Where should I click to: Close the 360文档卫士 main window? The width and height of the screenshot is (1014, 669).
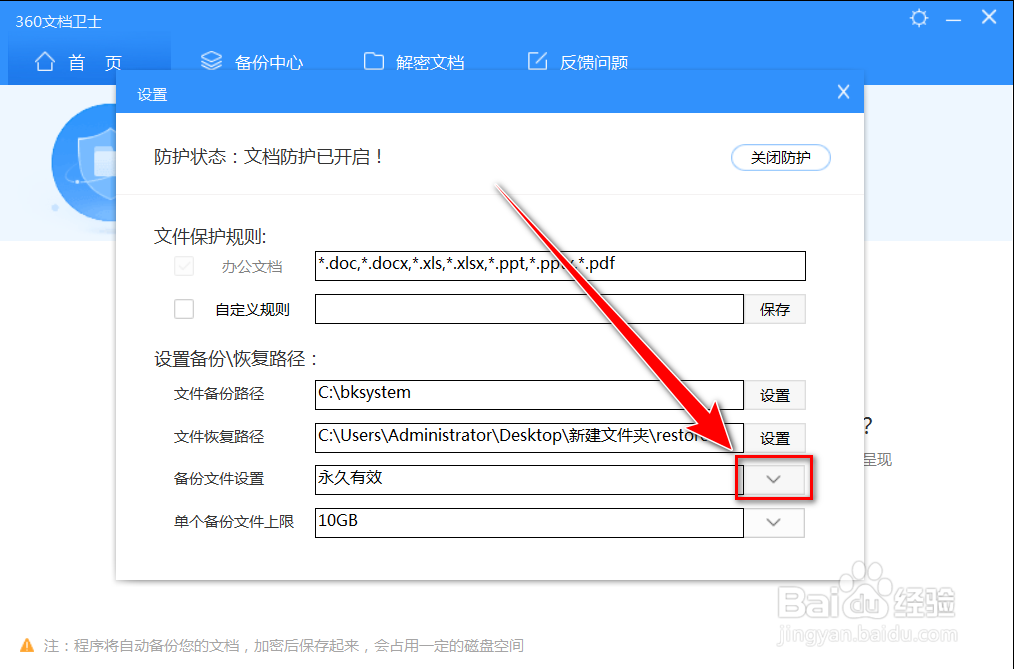989,17
